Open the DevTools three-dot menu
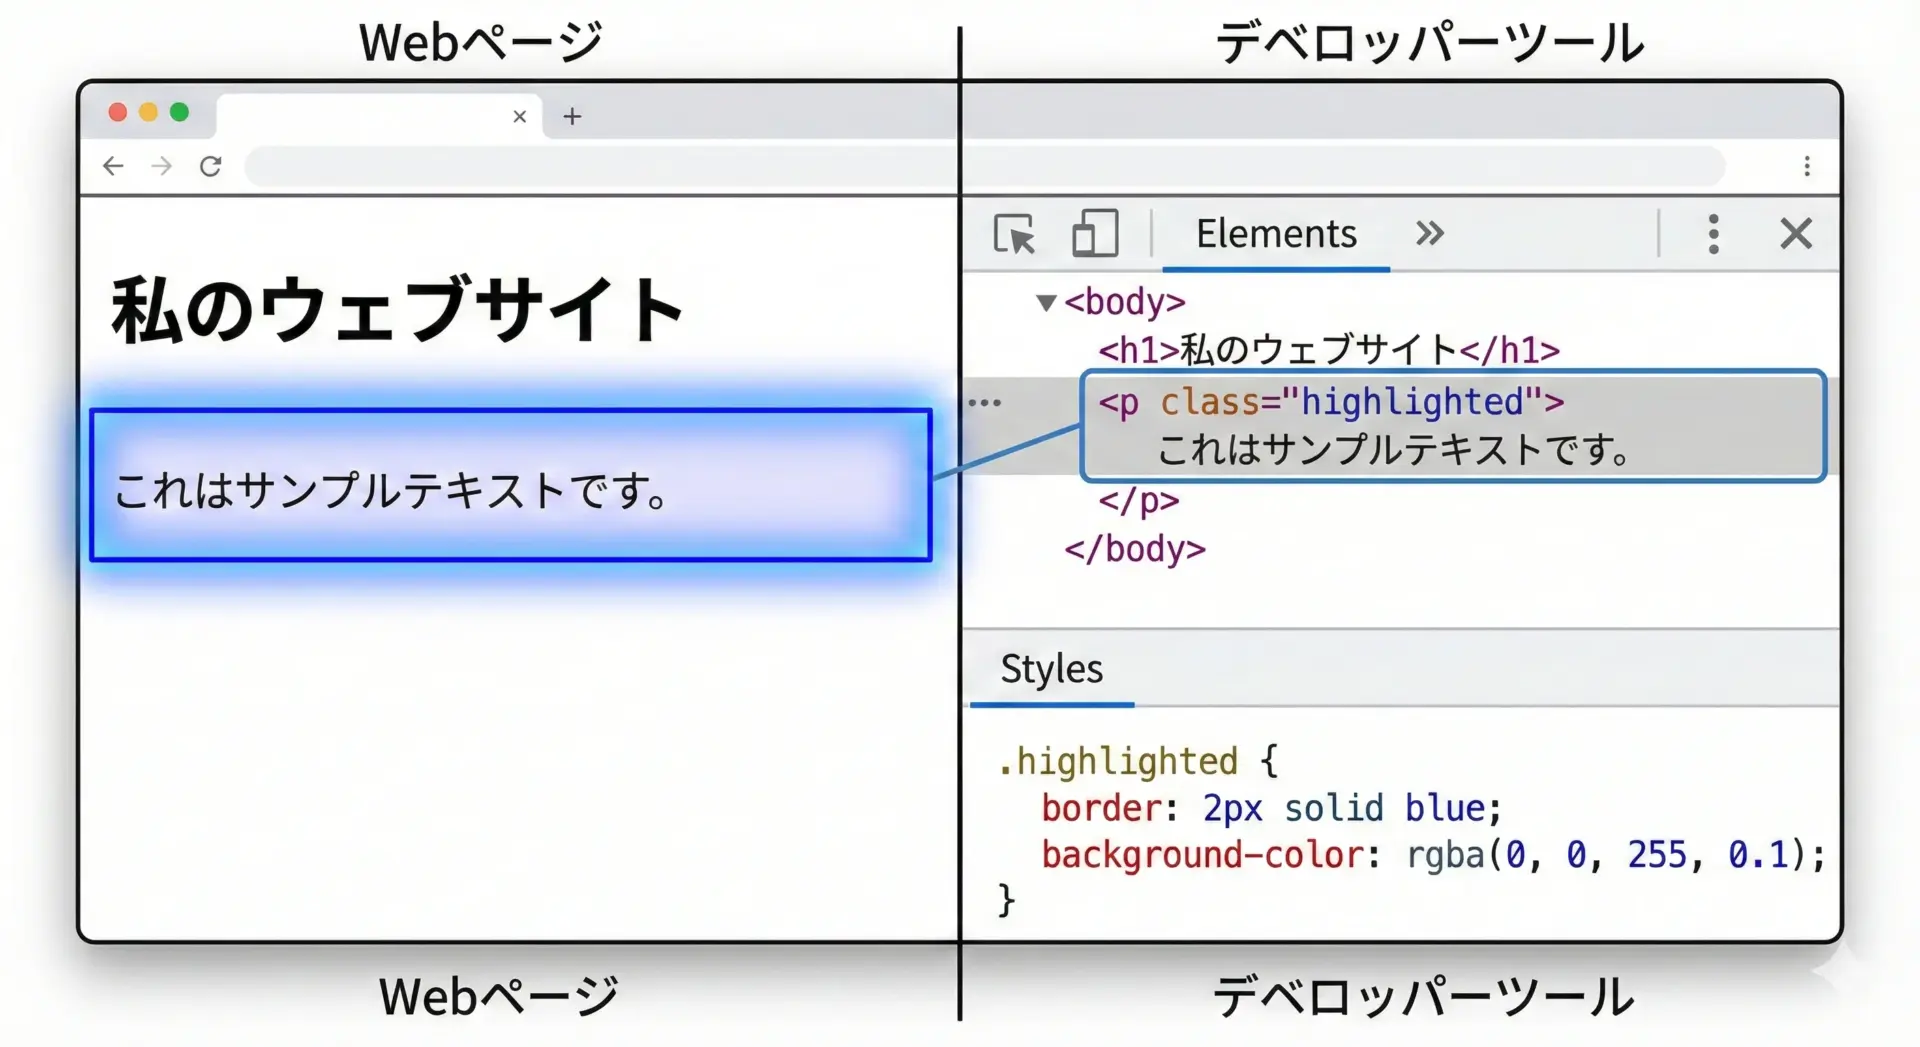The width and height of the screenshot is (1920, 1047). pos(1713,235)
